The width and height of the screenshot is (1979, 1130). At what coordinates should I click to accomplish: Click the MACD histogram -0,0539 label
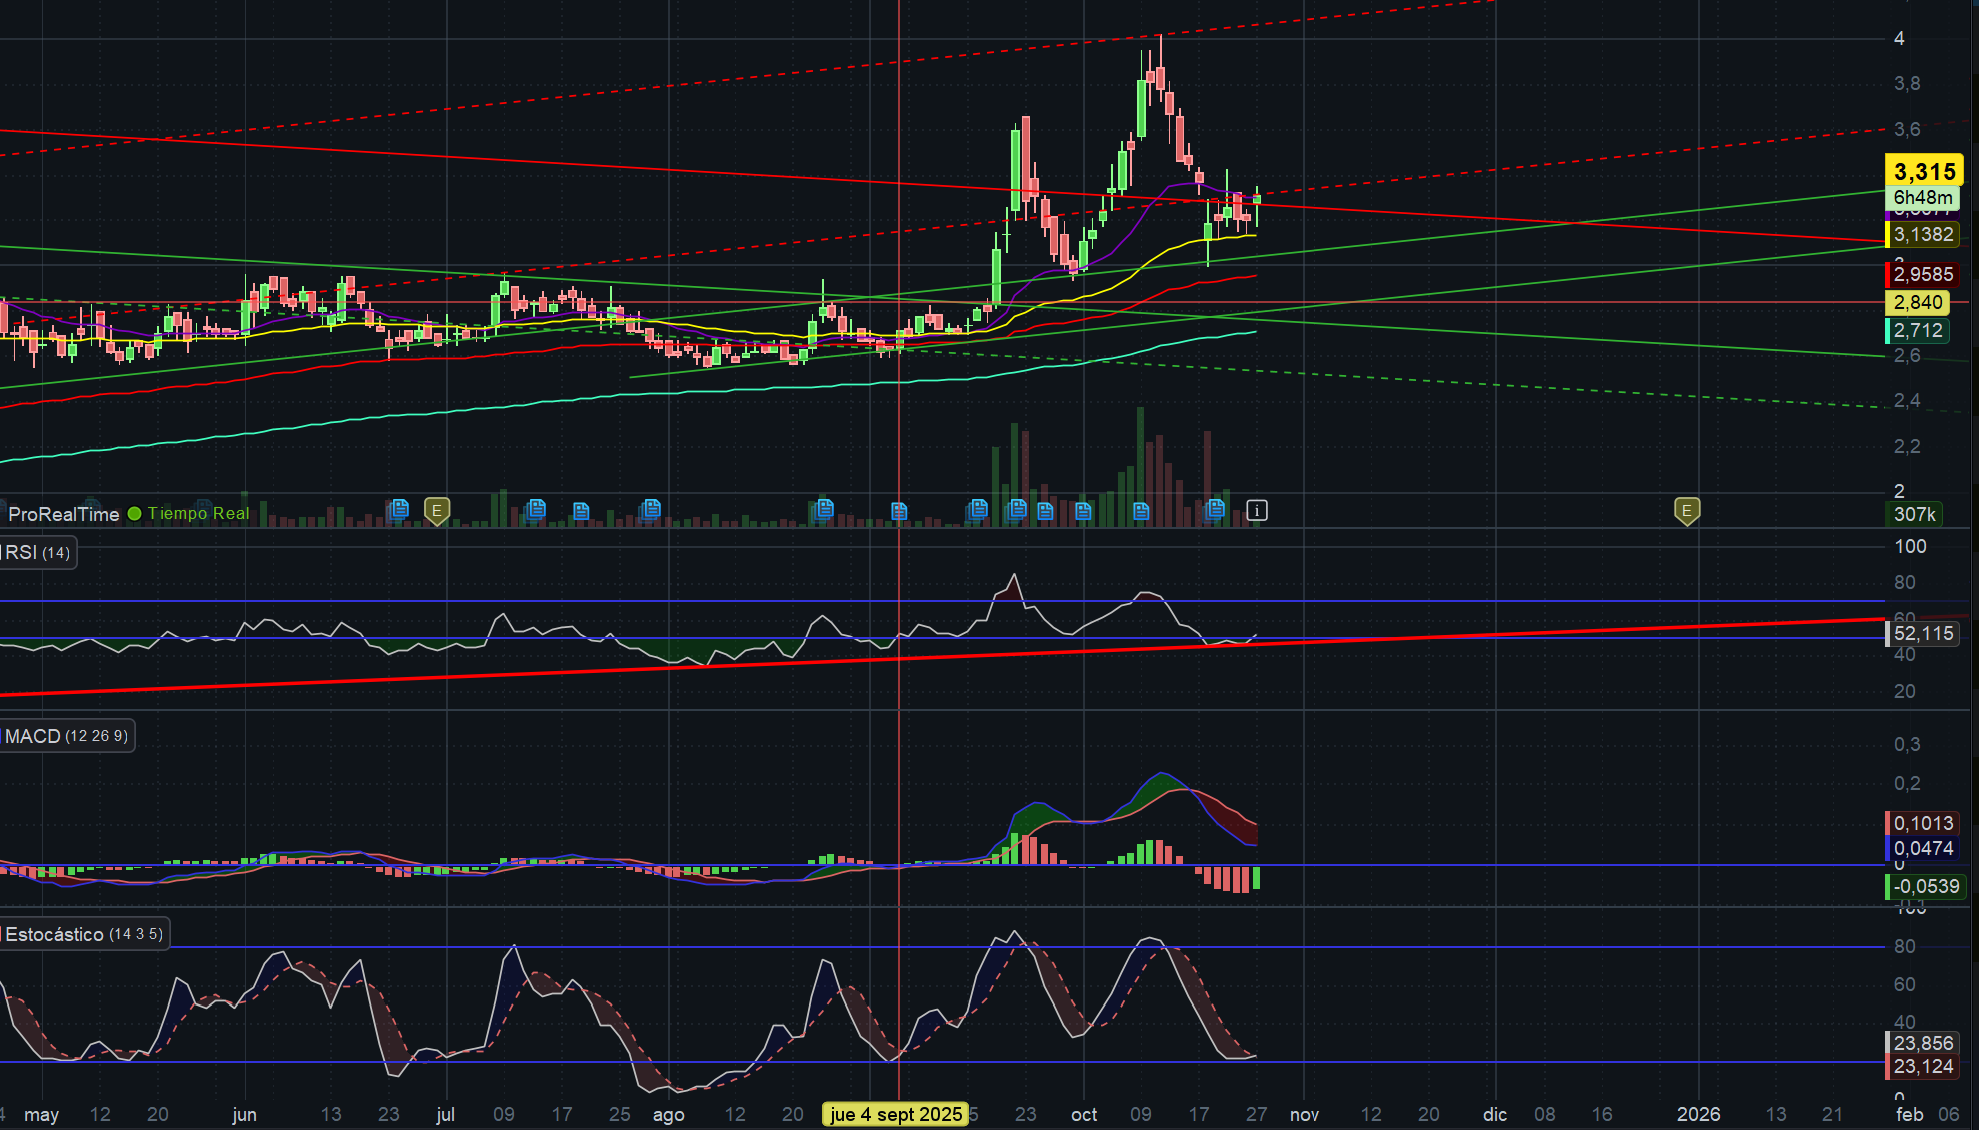click(x=1926, y=886)
